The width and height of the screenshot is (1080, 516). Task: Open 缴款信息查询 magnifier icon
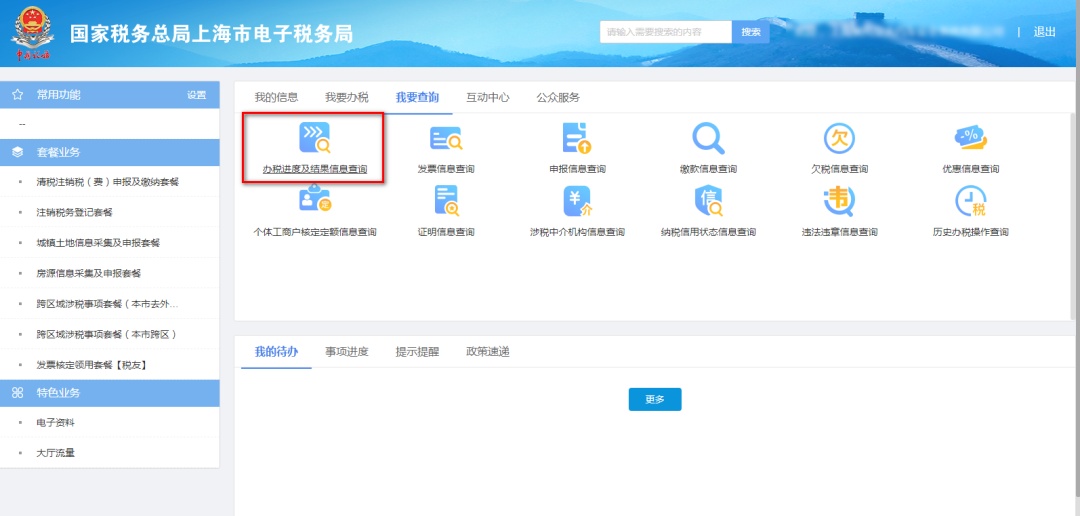[x=708, y=137]
